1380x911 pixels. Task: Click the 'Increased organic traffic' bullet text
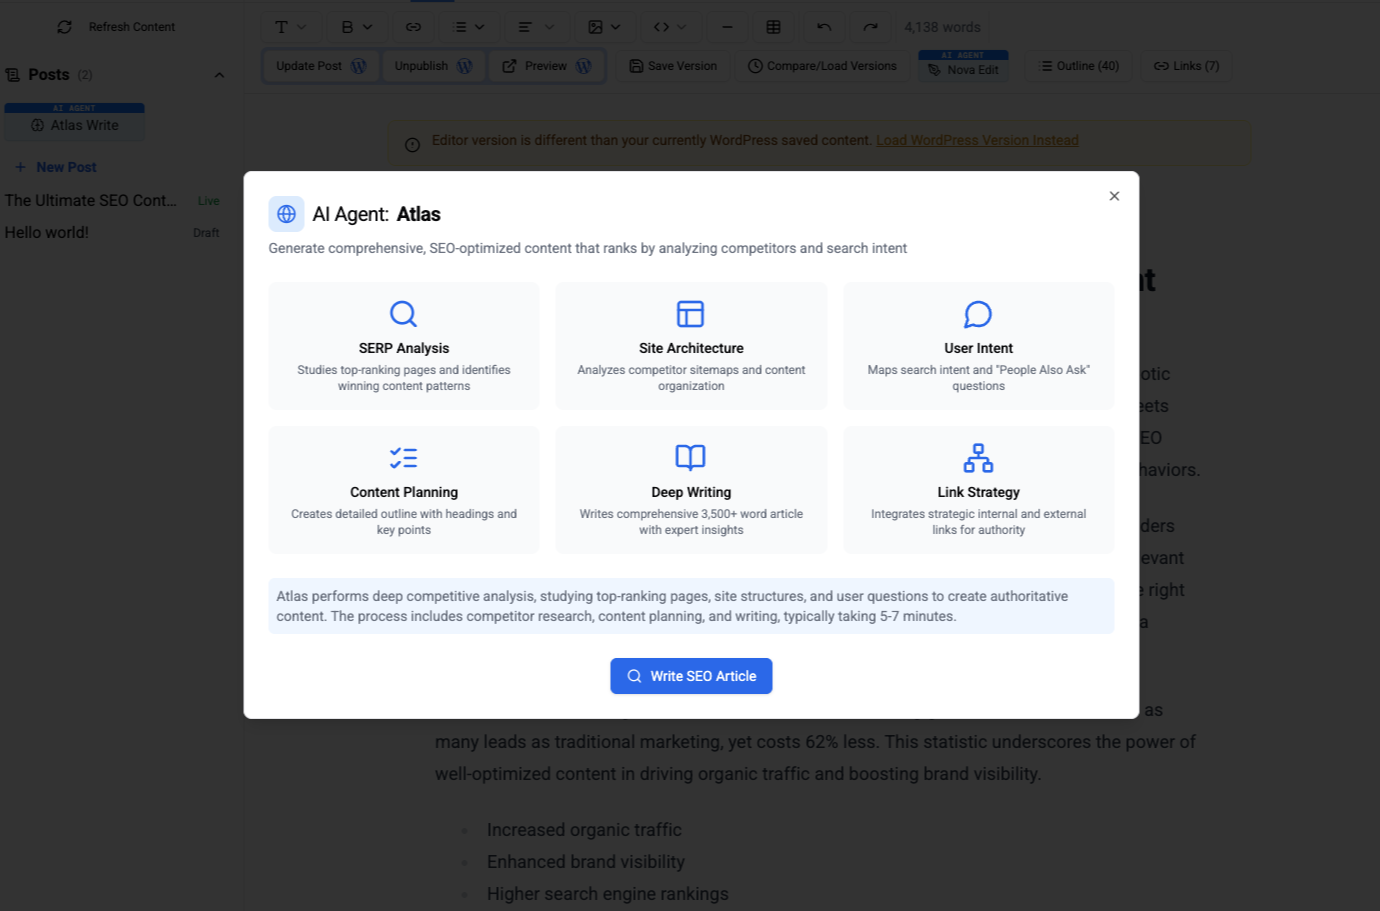[584, 830]
